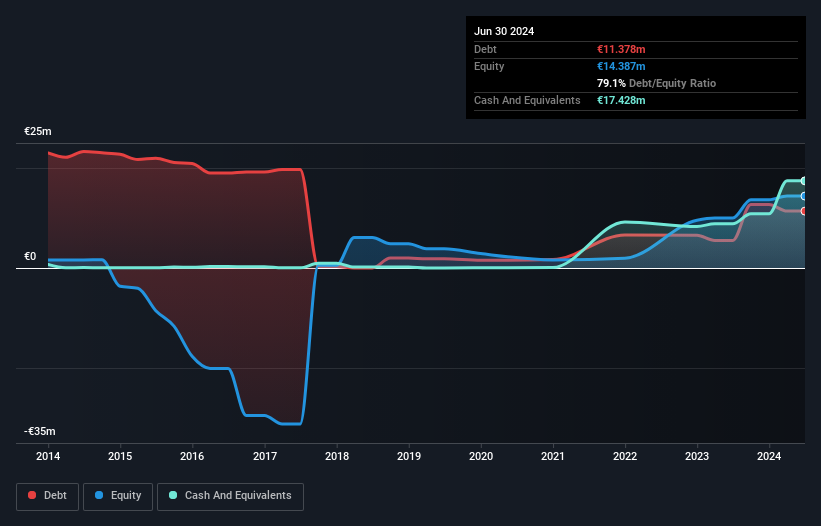
Task: Select the teal Cash endpoint marker on chart
Action: [803, 181]
